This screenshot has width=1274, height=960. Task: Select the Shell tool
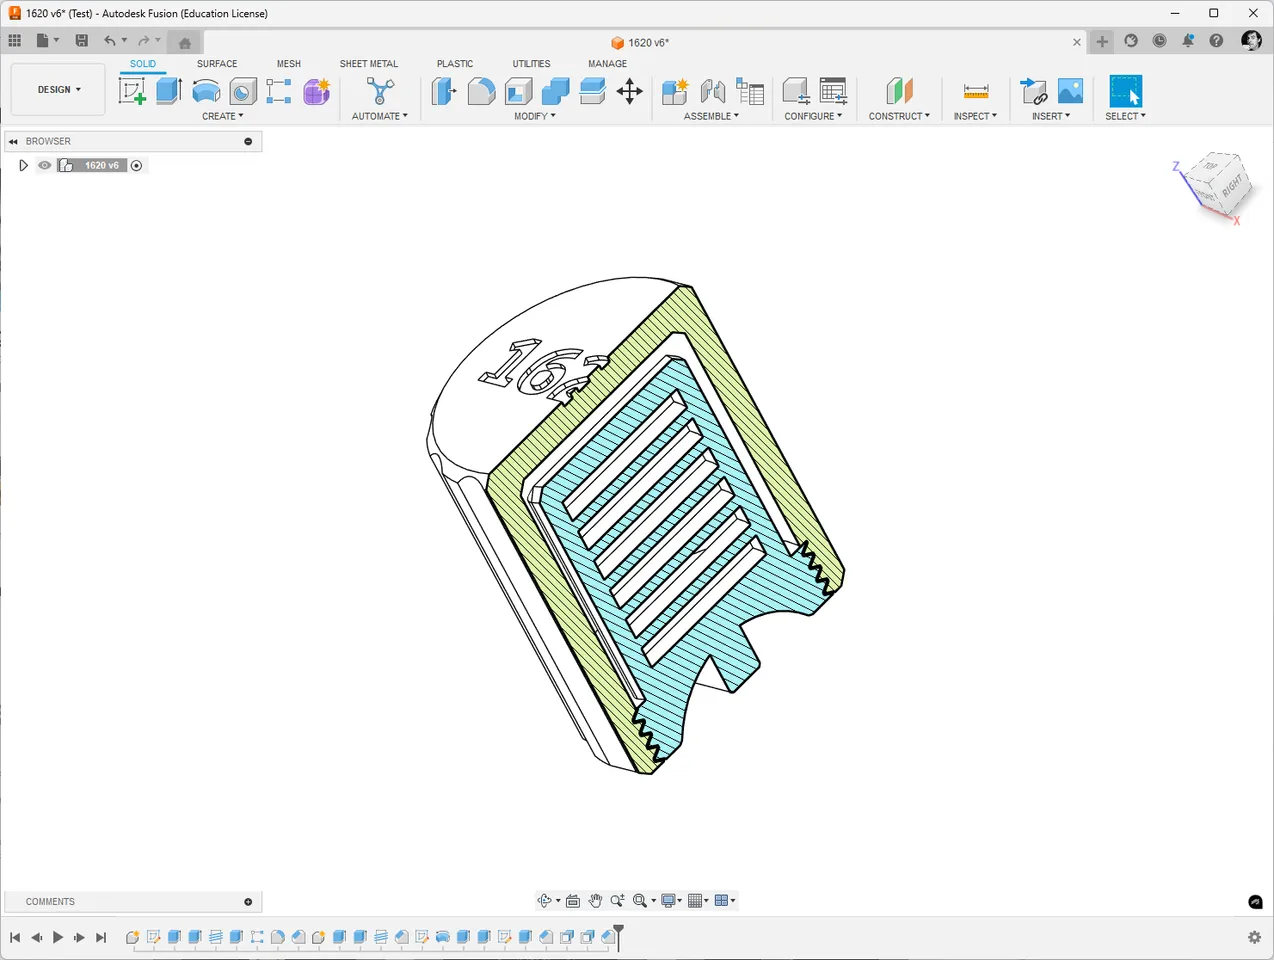tap(518, 91)
